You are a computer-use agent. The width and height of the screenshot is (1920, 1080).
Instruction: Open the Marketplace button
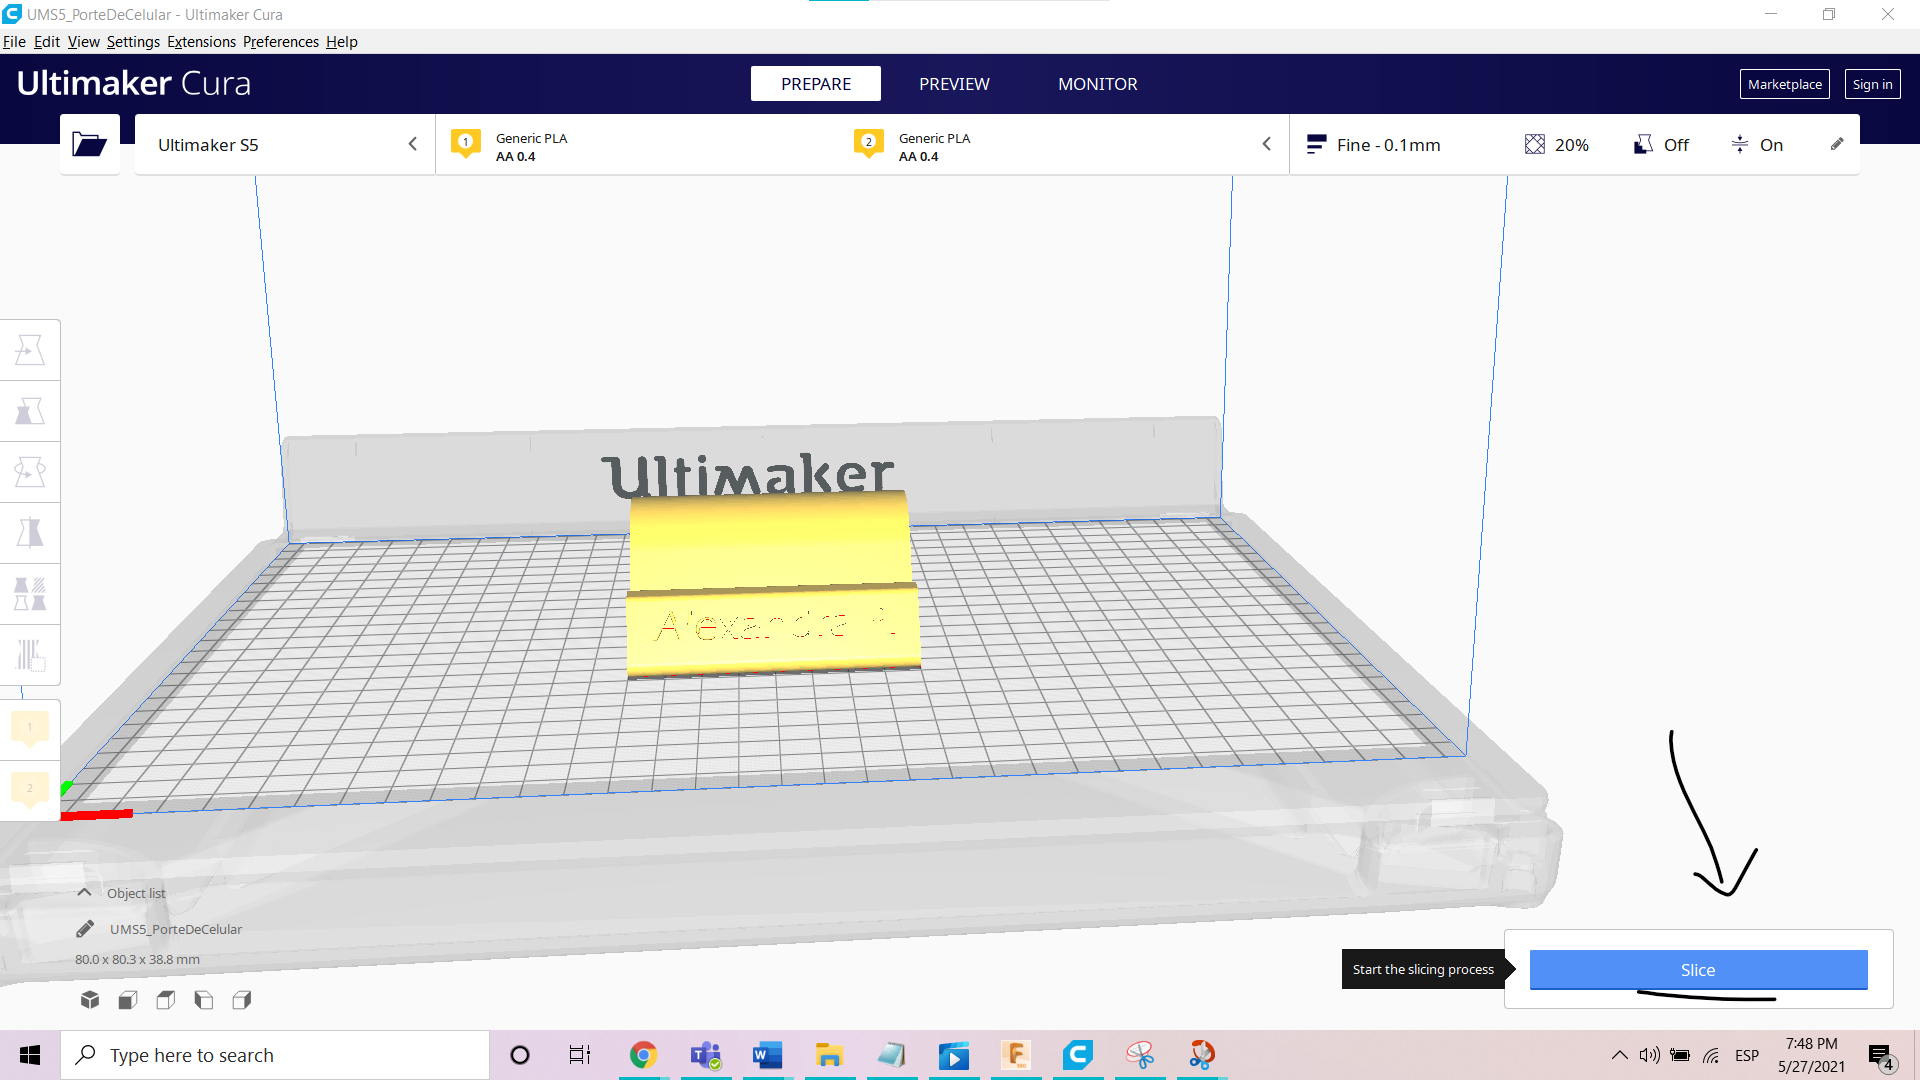[1784, 84]
